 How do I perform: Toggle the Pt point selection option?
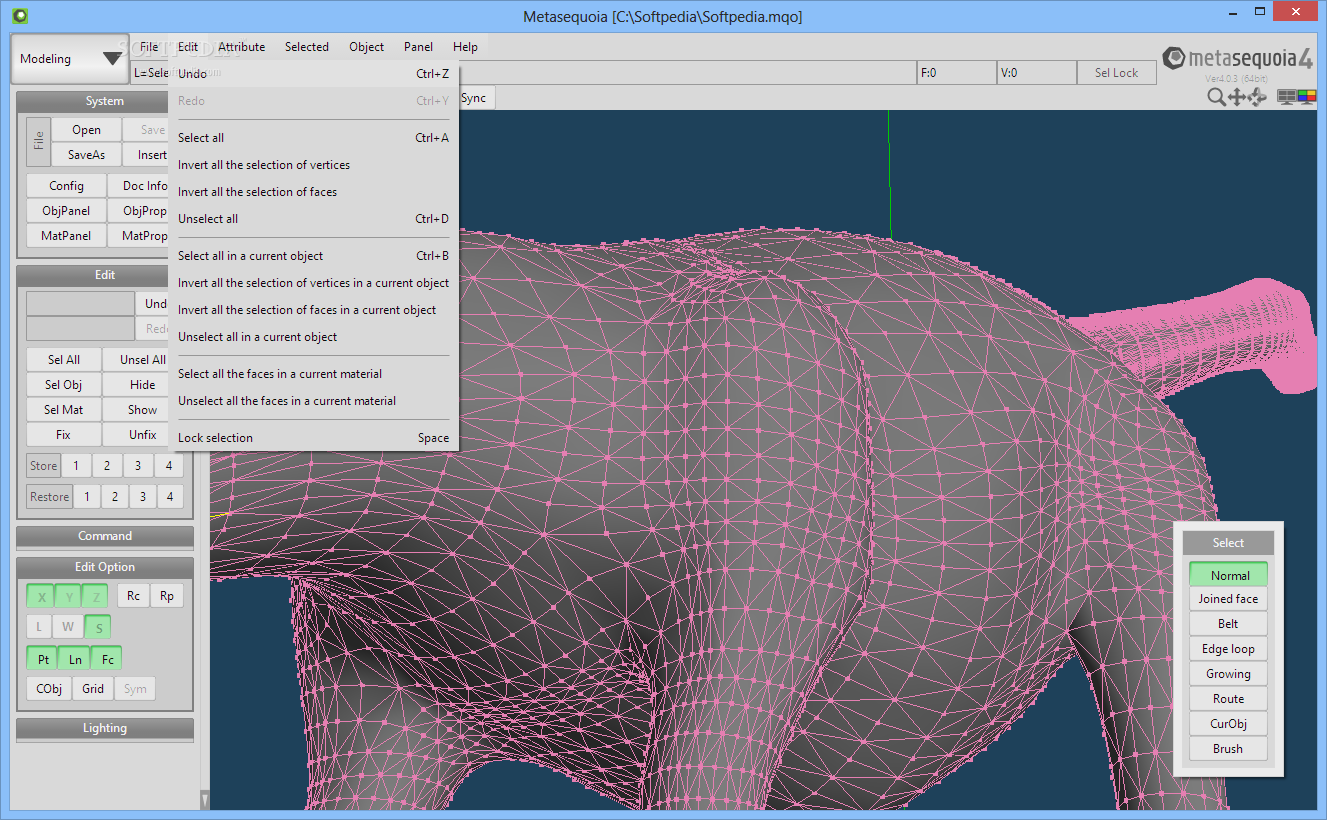click(x=43, y=659)
